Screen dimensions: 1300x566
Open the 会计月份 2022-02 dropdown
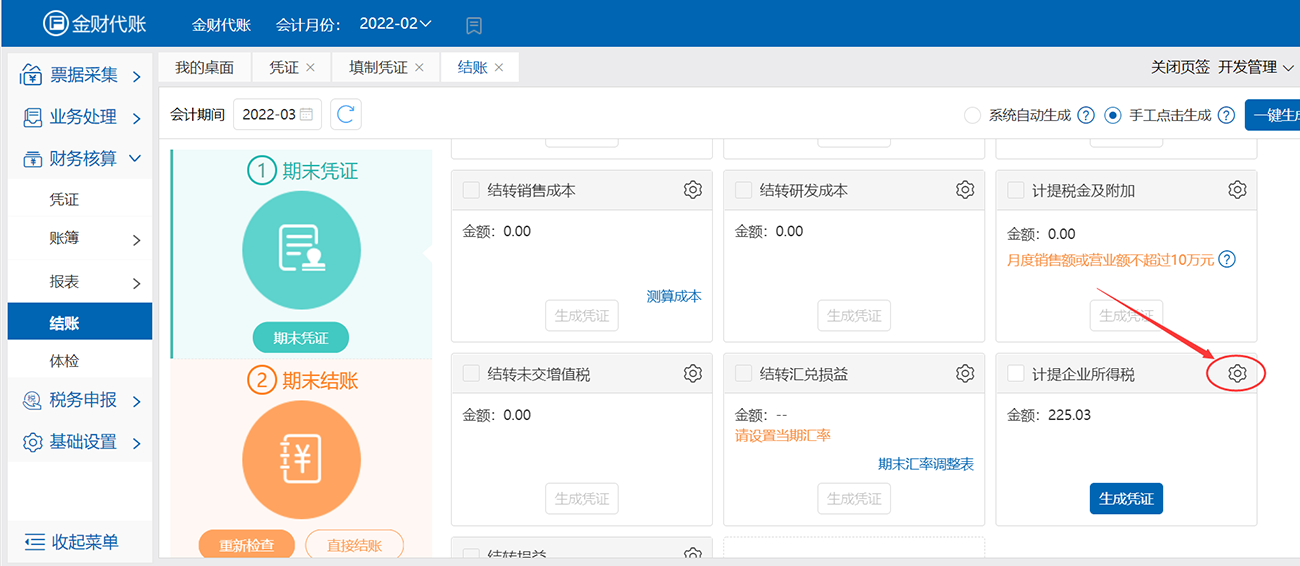pyautogui.click(x=395, y=24)
